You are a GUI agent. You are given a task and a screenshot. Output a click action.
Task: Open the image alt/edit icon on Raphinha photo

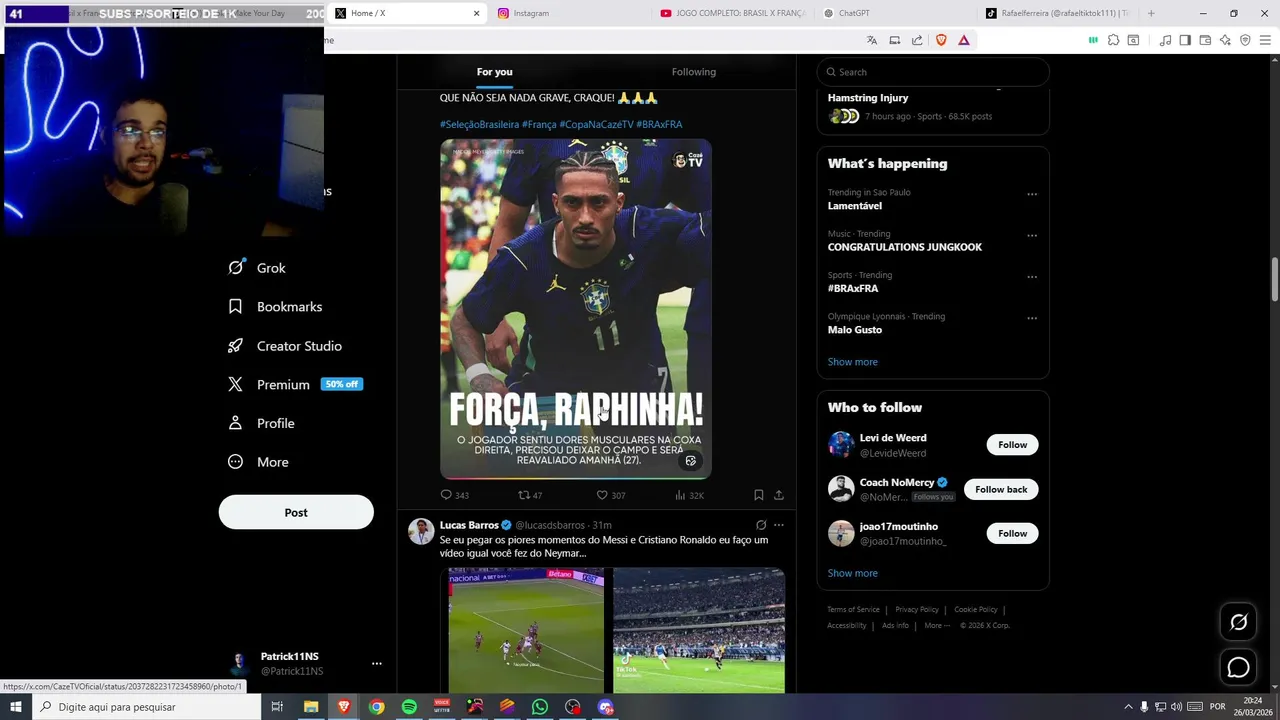tap(690, 461)
